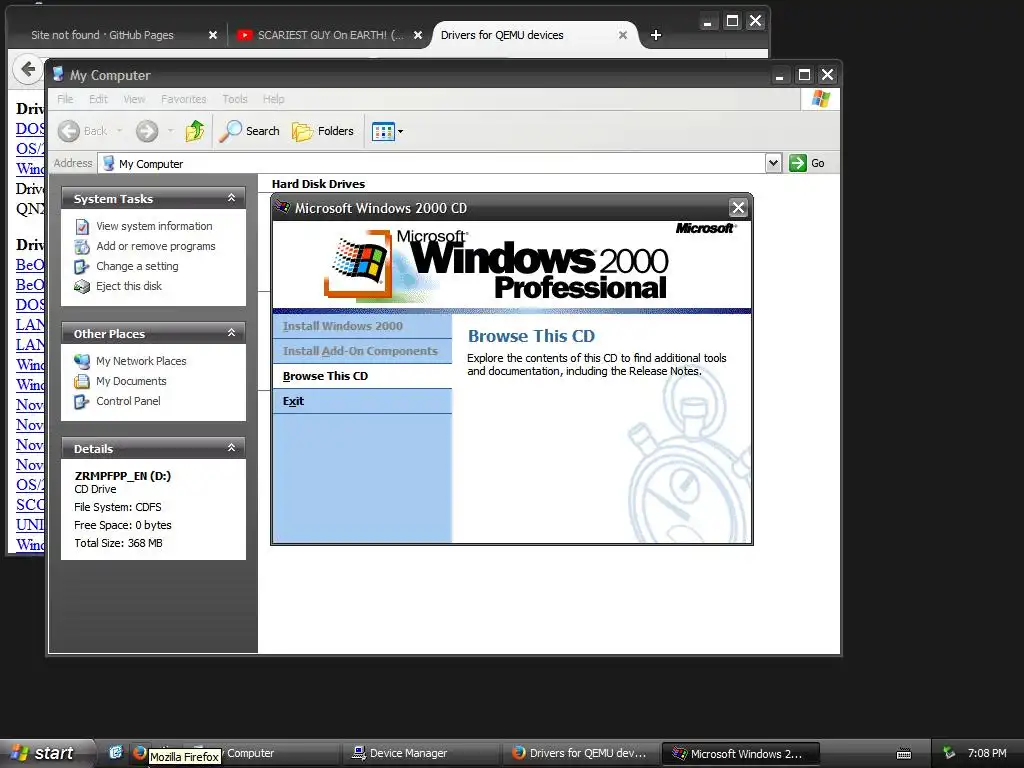Screen dimensions: 1024x768
Task: Click the ZRMPFPP_EN (D:) details text
Action: point(123,475)
